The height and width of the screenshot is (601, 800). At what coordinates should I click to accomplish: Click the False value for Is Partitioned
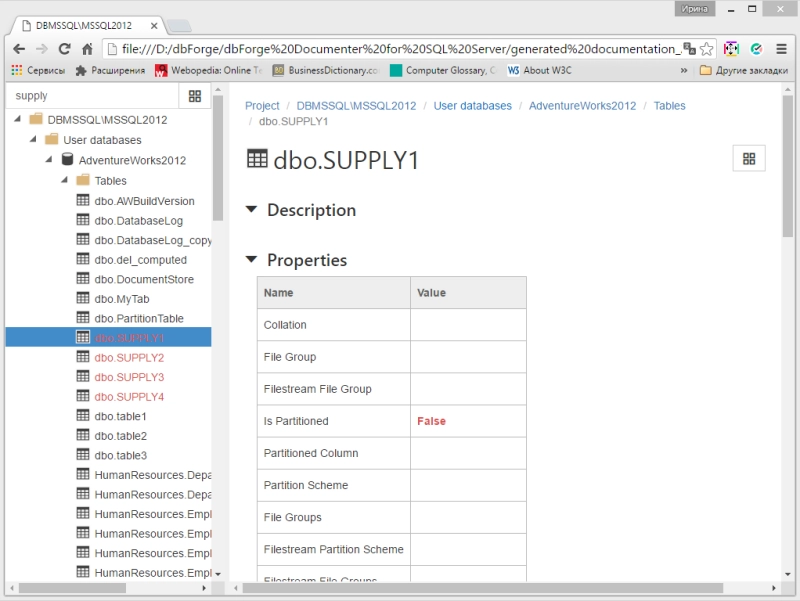click(431, 421)
